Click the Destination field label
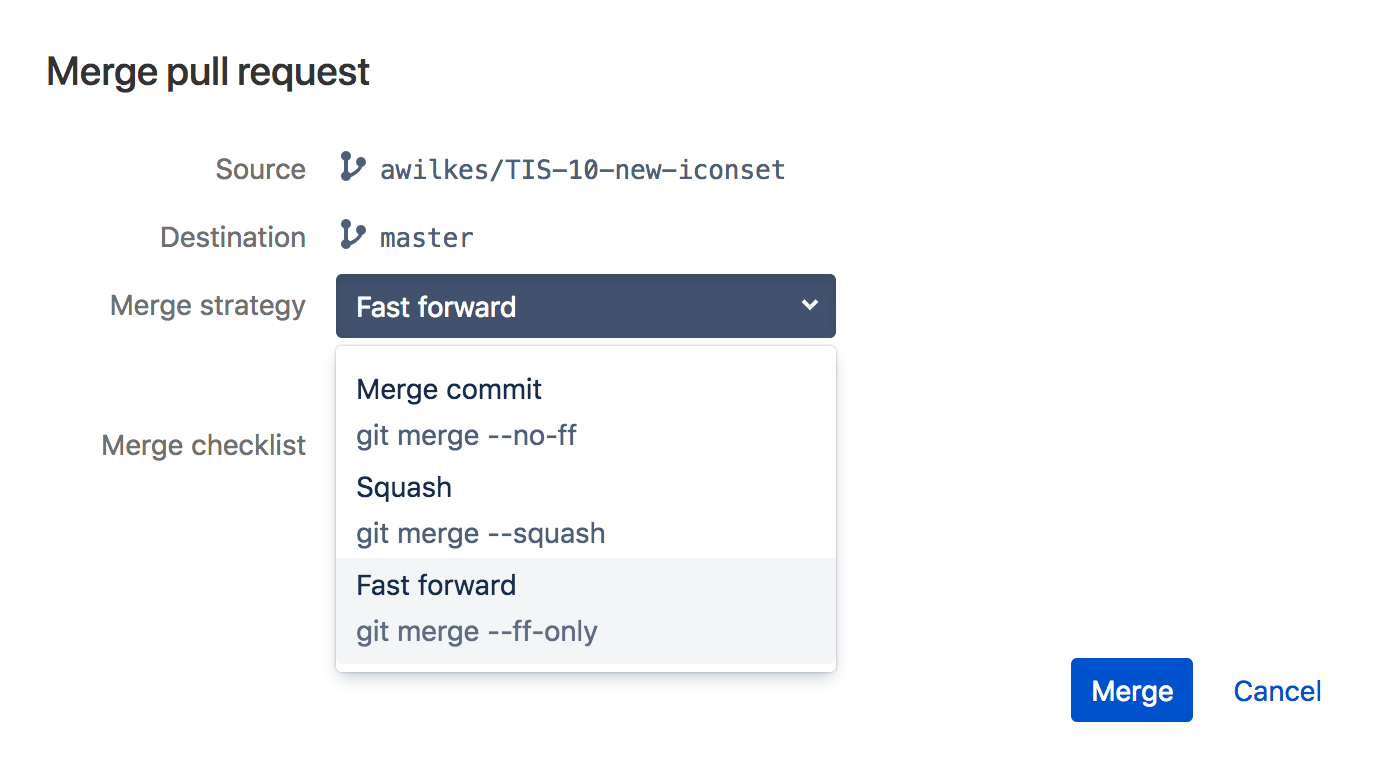Screen dimensions: 1395x775 coord(232,237)
